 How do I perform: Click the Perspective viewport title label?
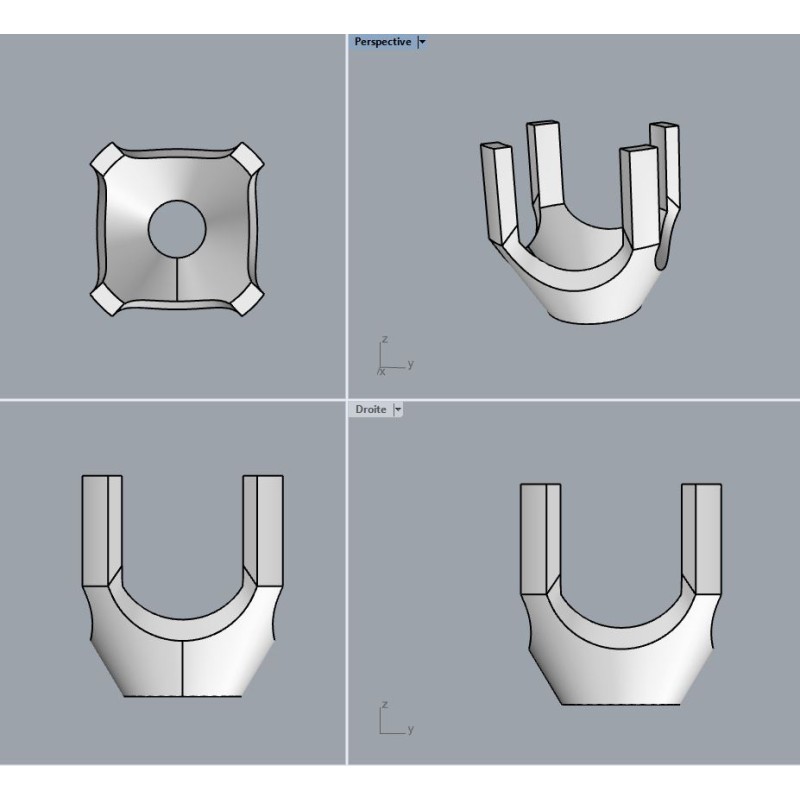[x=382, y=42]
